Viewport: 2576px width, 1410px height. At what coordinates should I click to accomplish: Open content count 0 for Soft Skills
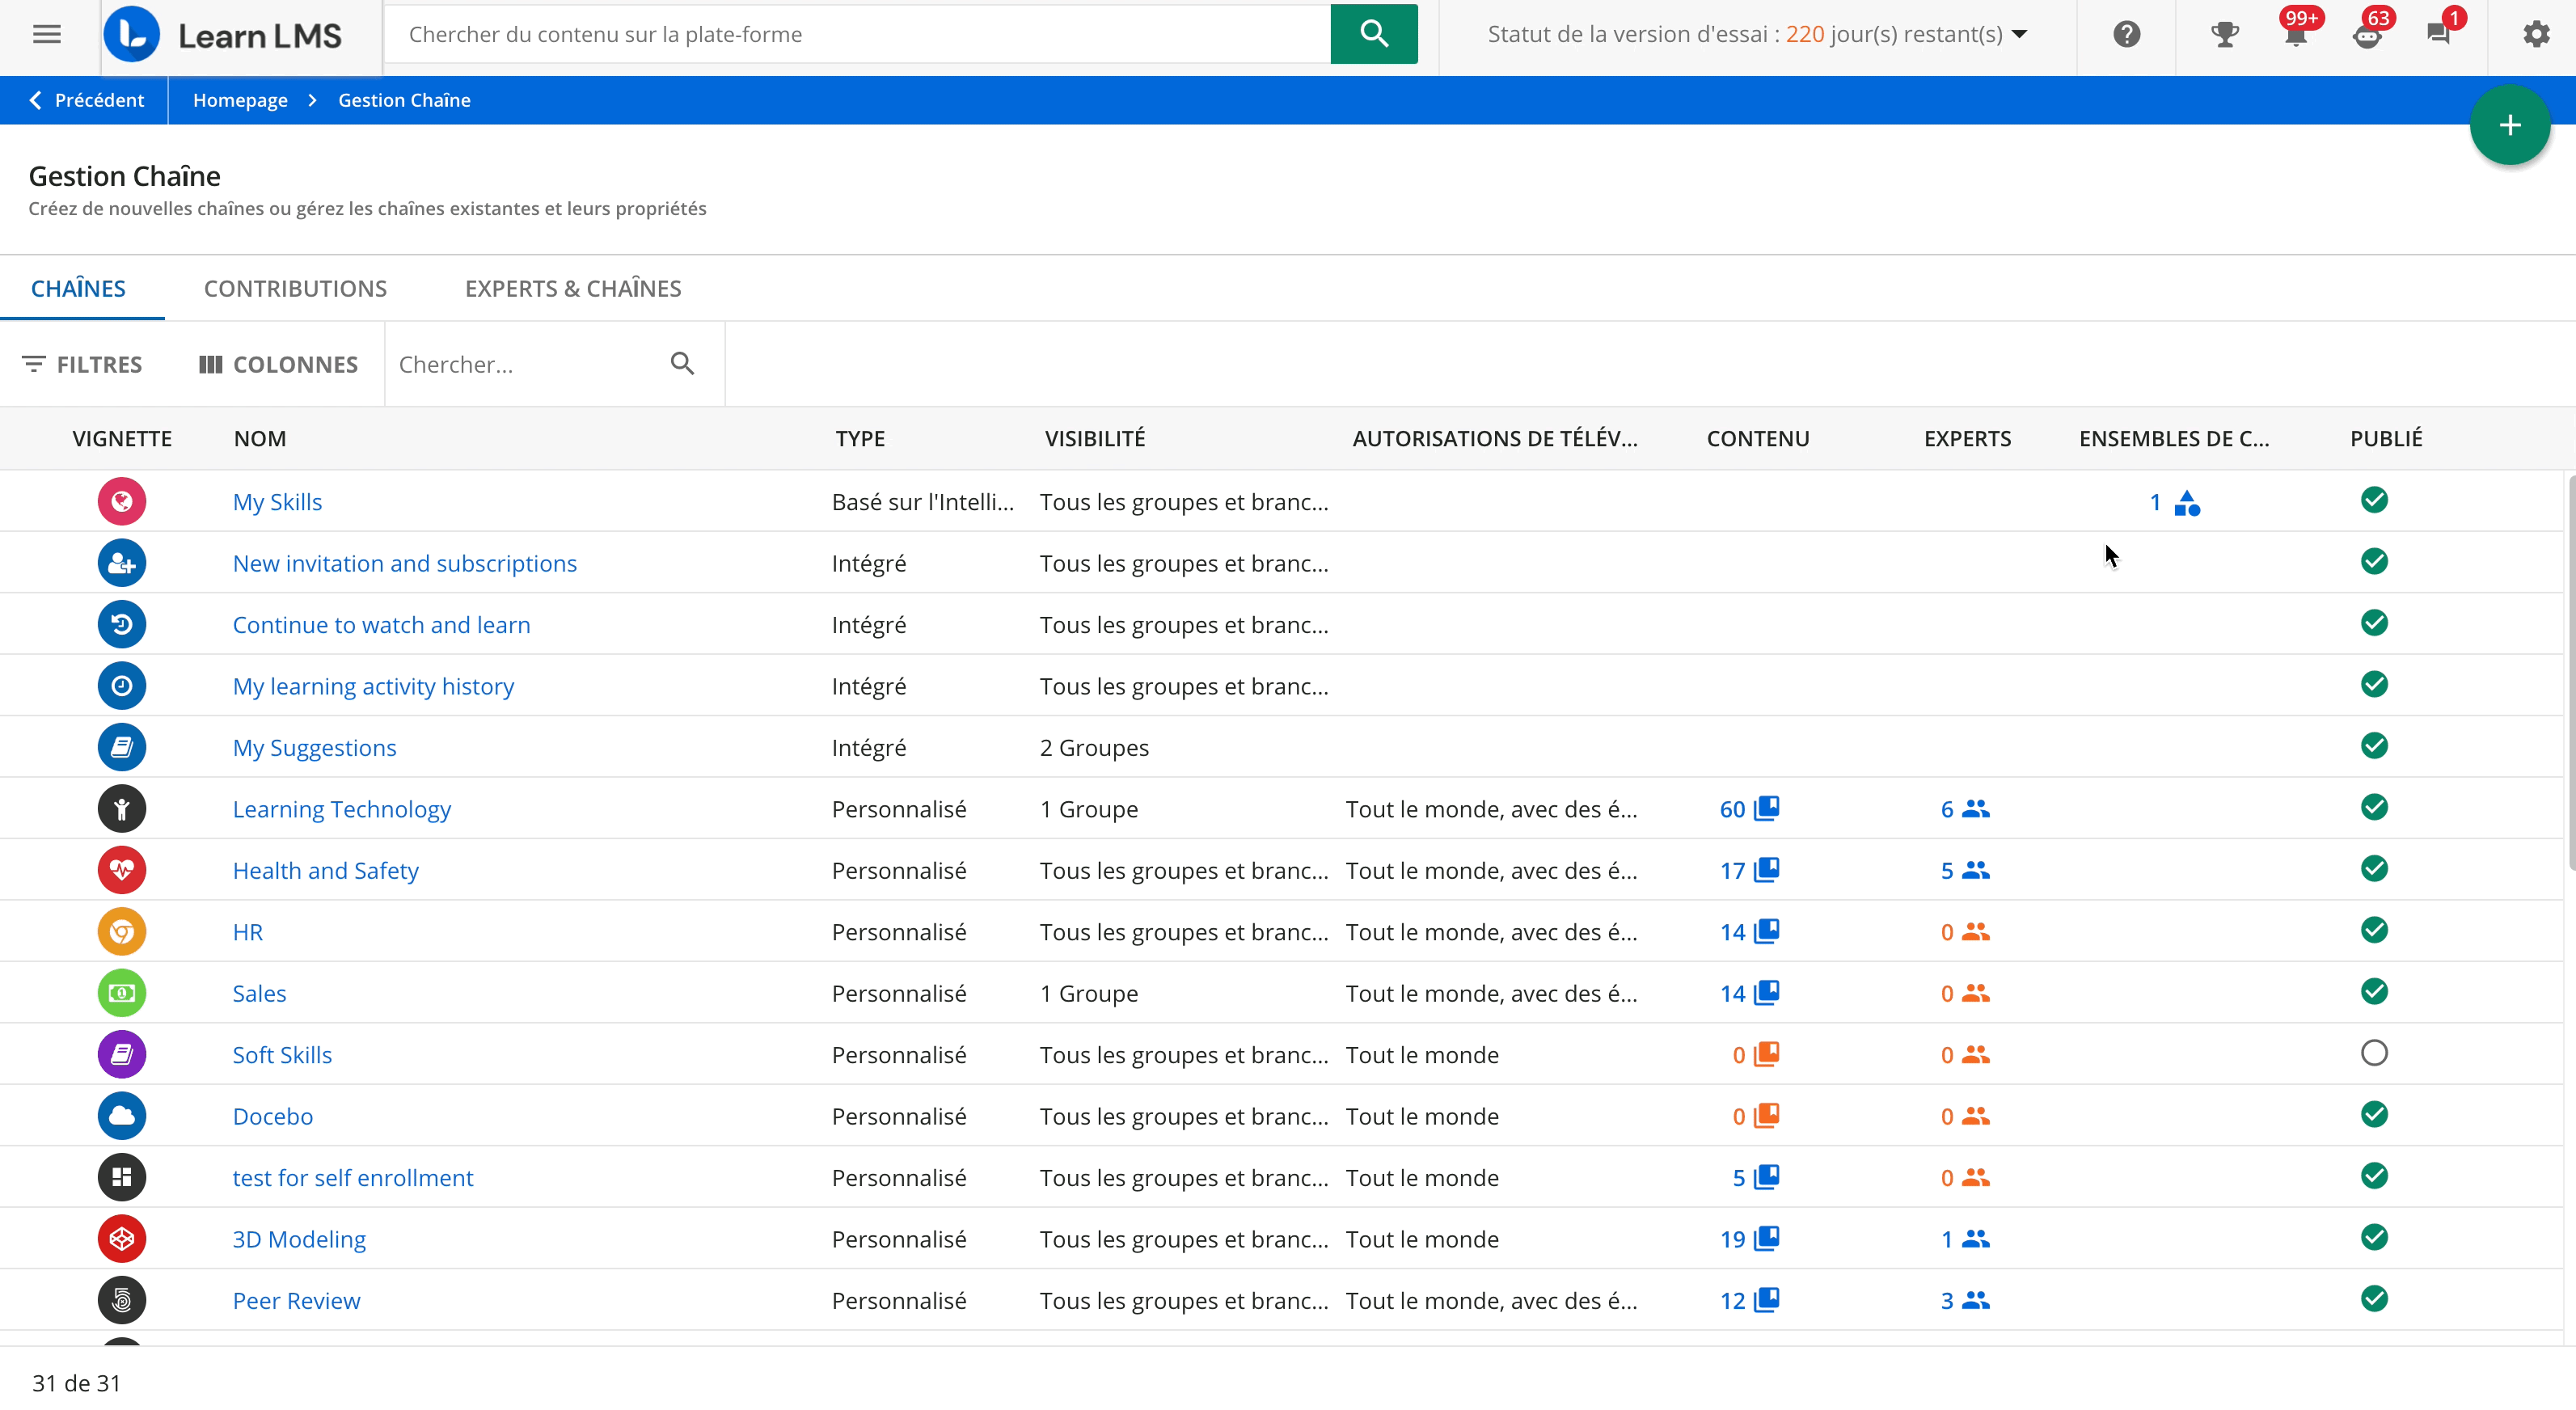1755,1054
